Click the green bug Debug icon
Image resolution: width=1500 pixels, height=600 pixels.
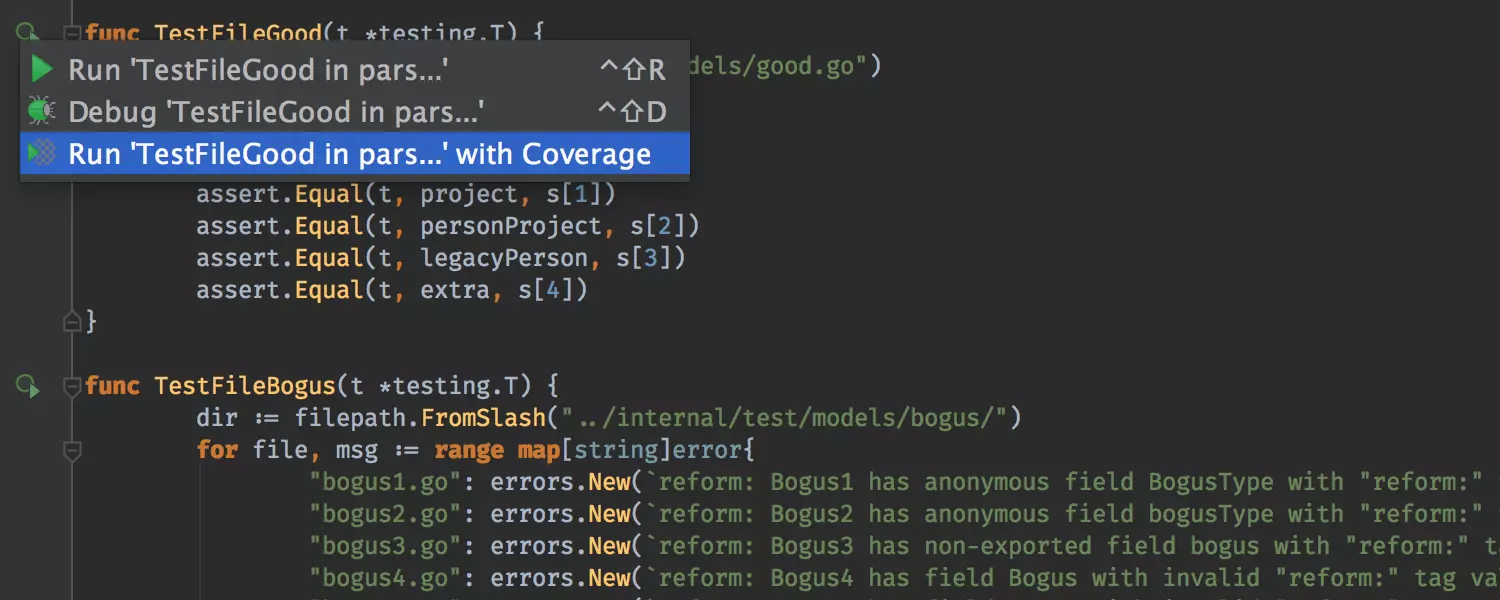click(x=41, y=111)
